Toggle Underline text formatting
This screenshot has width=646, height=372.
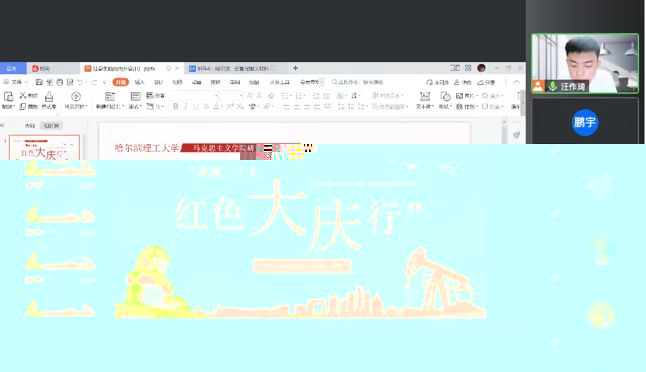pos(196,107)
